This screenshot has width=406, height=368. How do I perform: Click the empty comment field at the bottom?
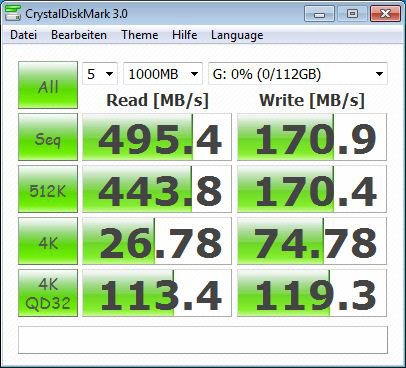pyautogui.click(x=203, y=340)
